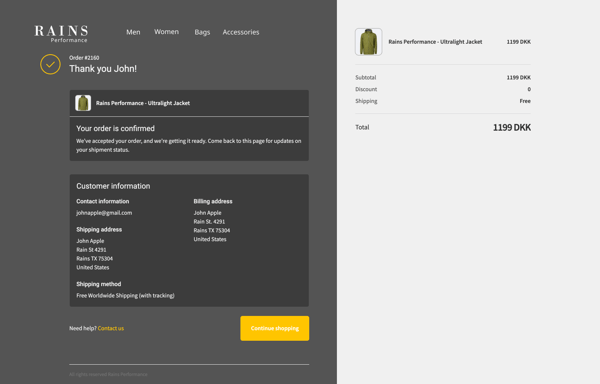The image size is (600, 384).
Task: Click the Subtotal label
Action: pos(365,77)
